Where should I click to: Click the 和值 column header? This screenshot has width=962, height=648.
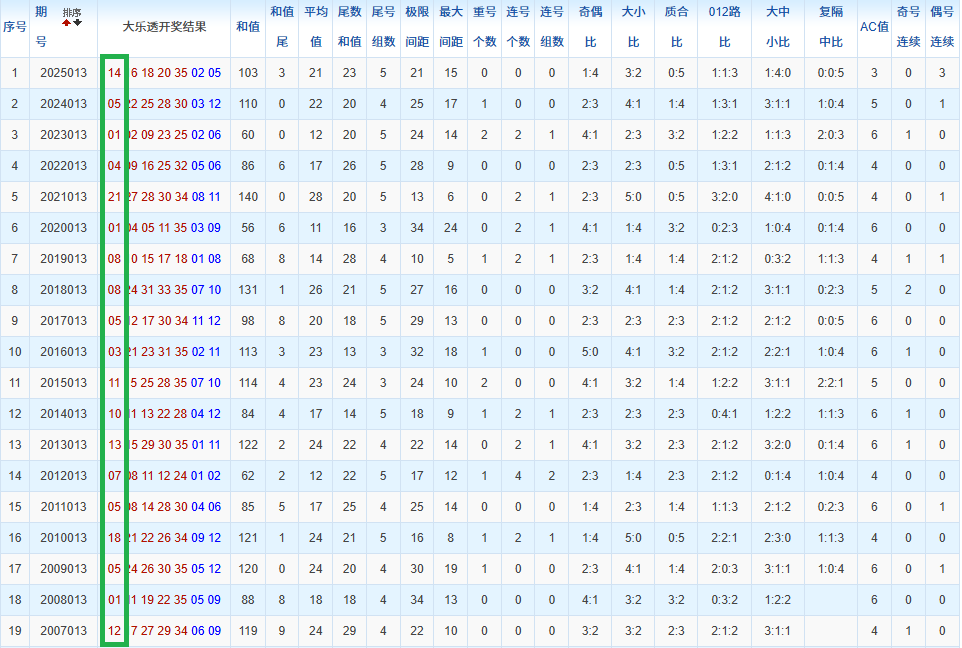248,27
